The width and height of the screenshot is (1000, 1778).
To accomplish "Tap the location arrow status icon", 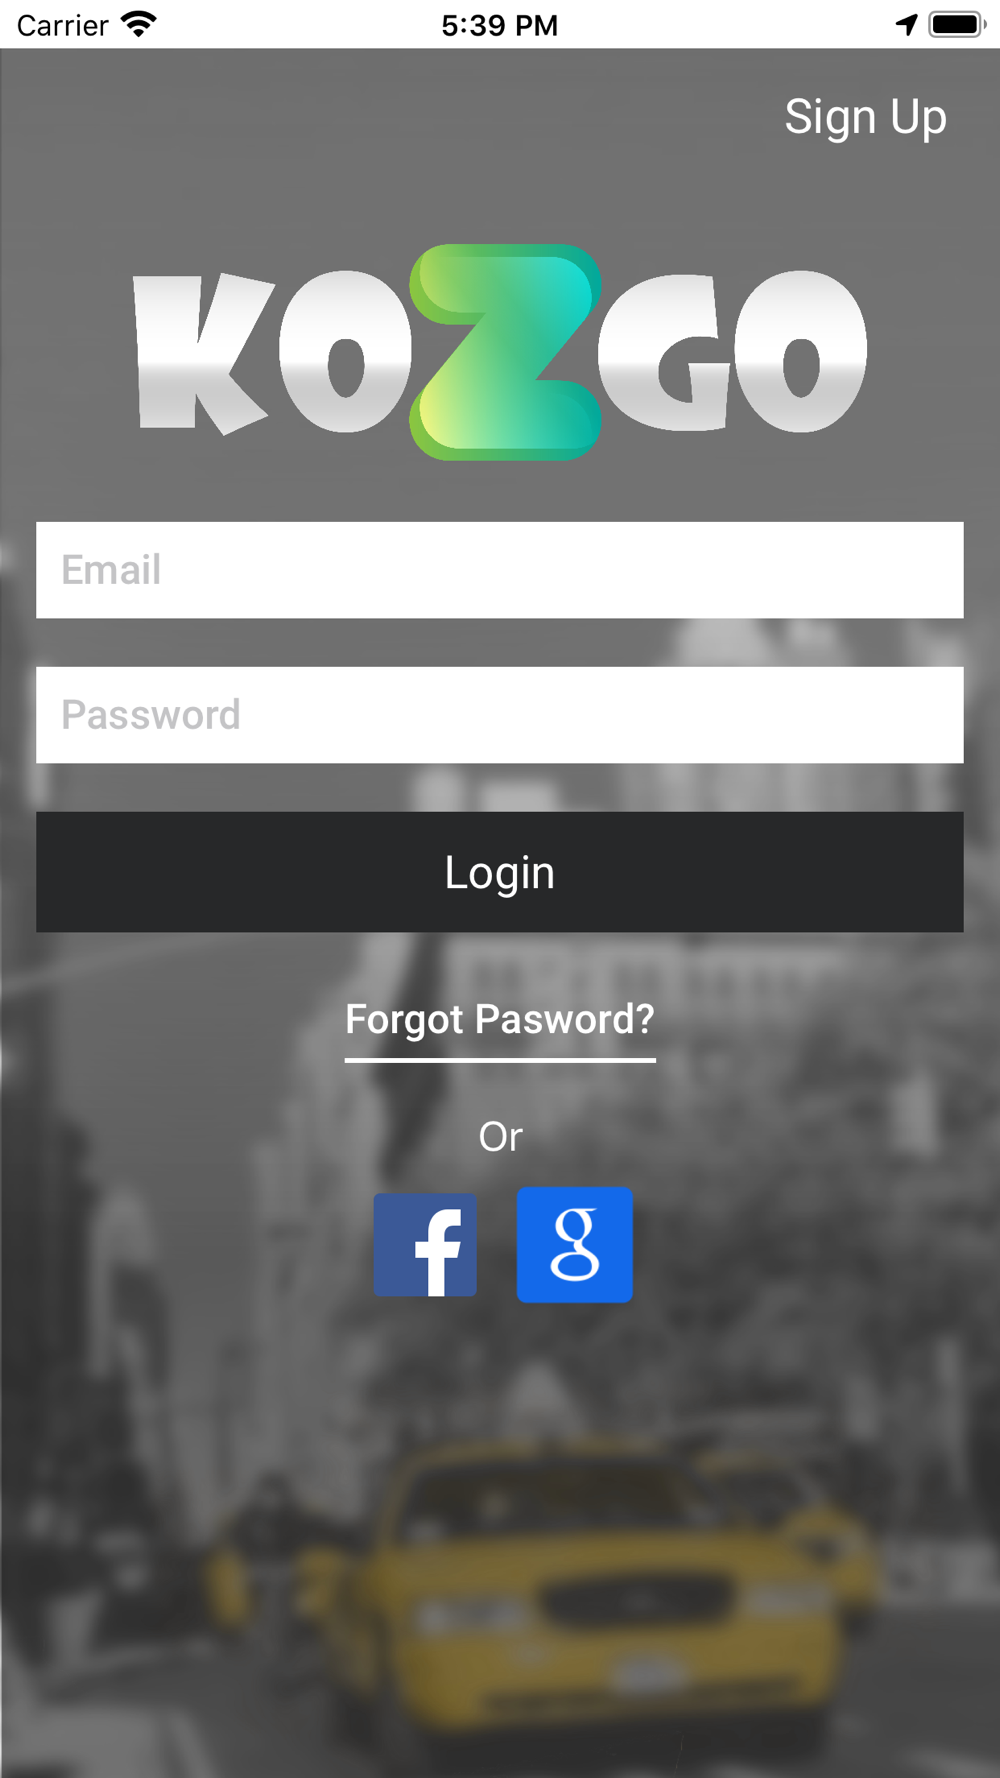I will click(x=907, y=24).
